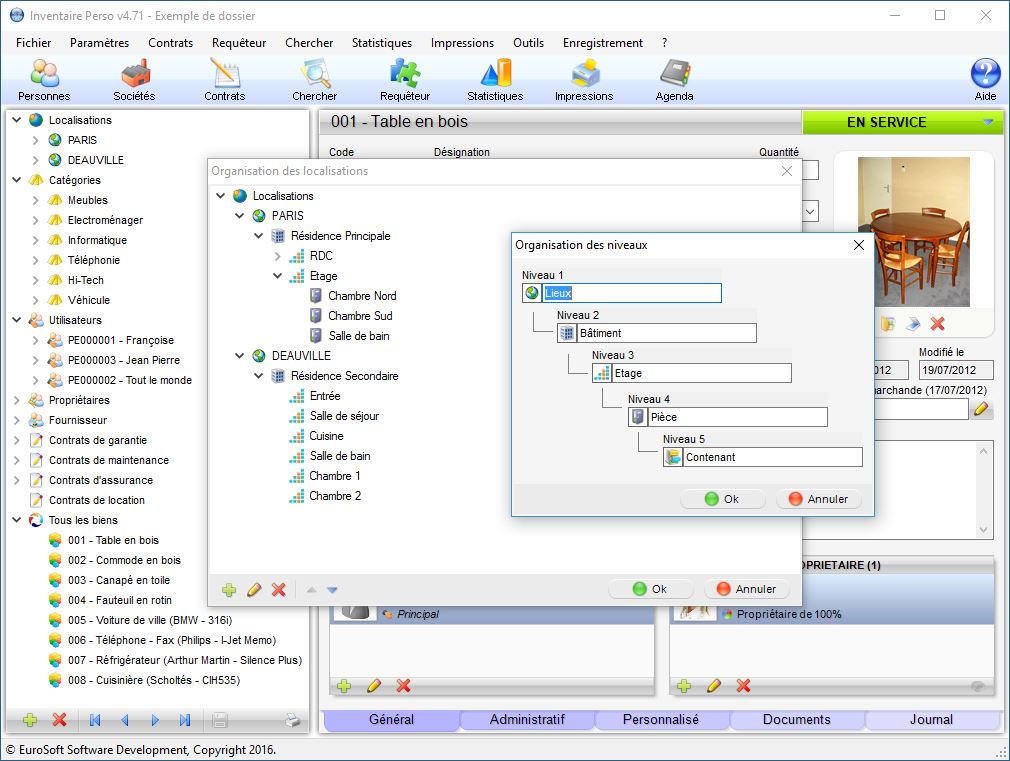Collapse the Etage node in localisations
This screenshot has width=1010, height=761.
click(x=278, y=276)
